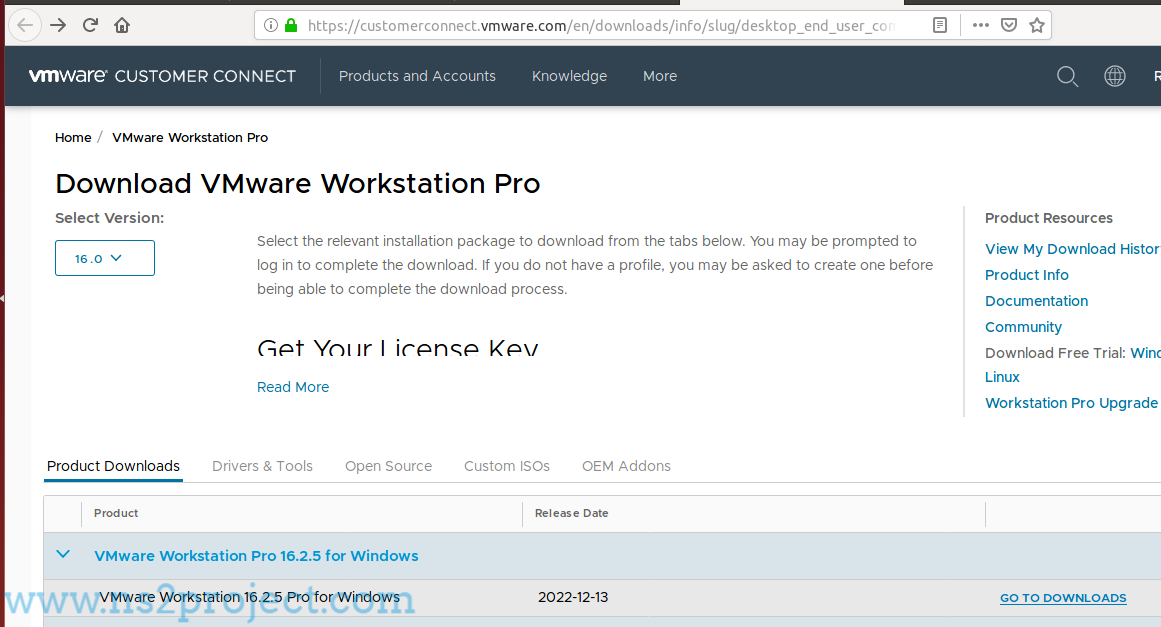Open site information icon in address bar
Screen dimensions: 1161x627
[x=271, y=25]
